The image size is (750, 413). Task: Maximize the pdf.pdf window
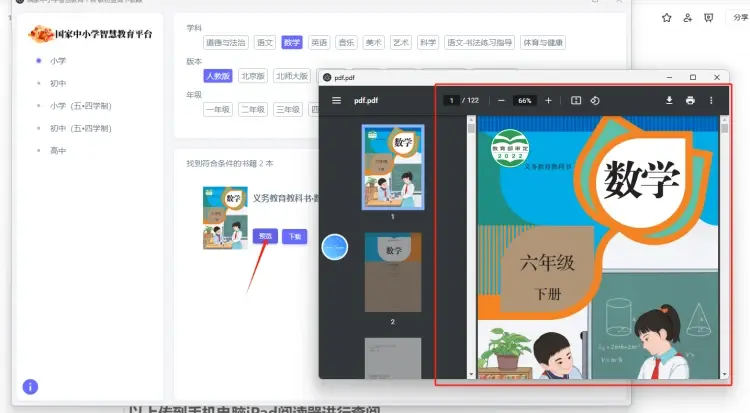pos(693,78)
